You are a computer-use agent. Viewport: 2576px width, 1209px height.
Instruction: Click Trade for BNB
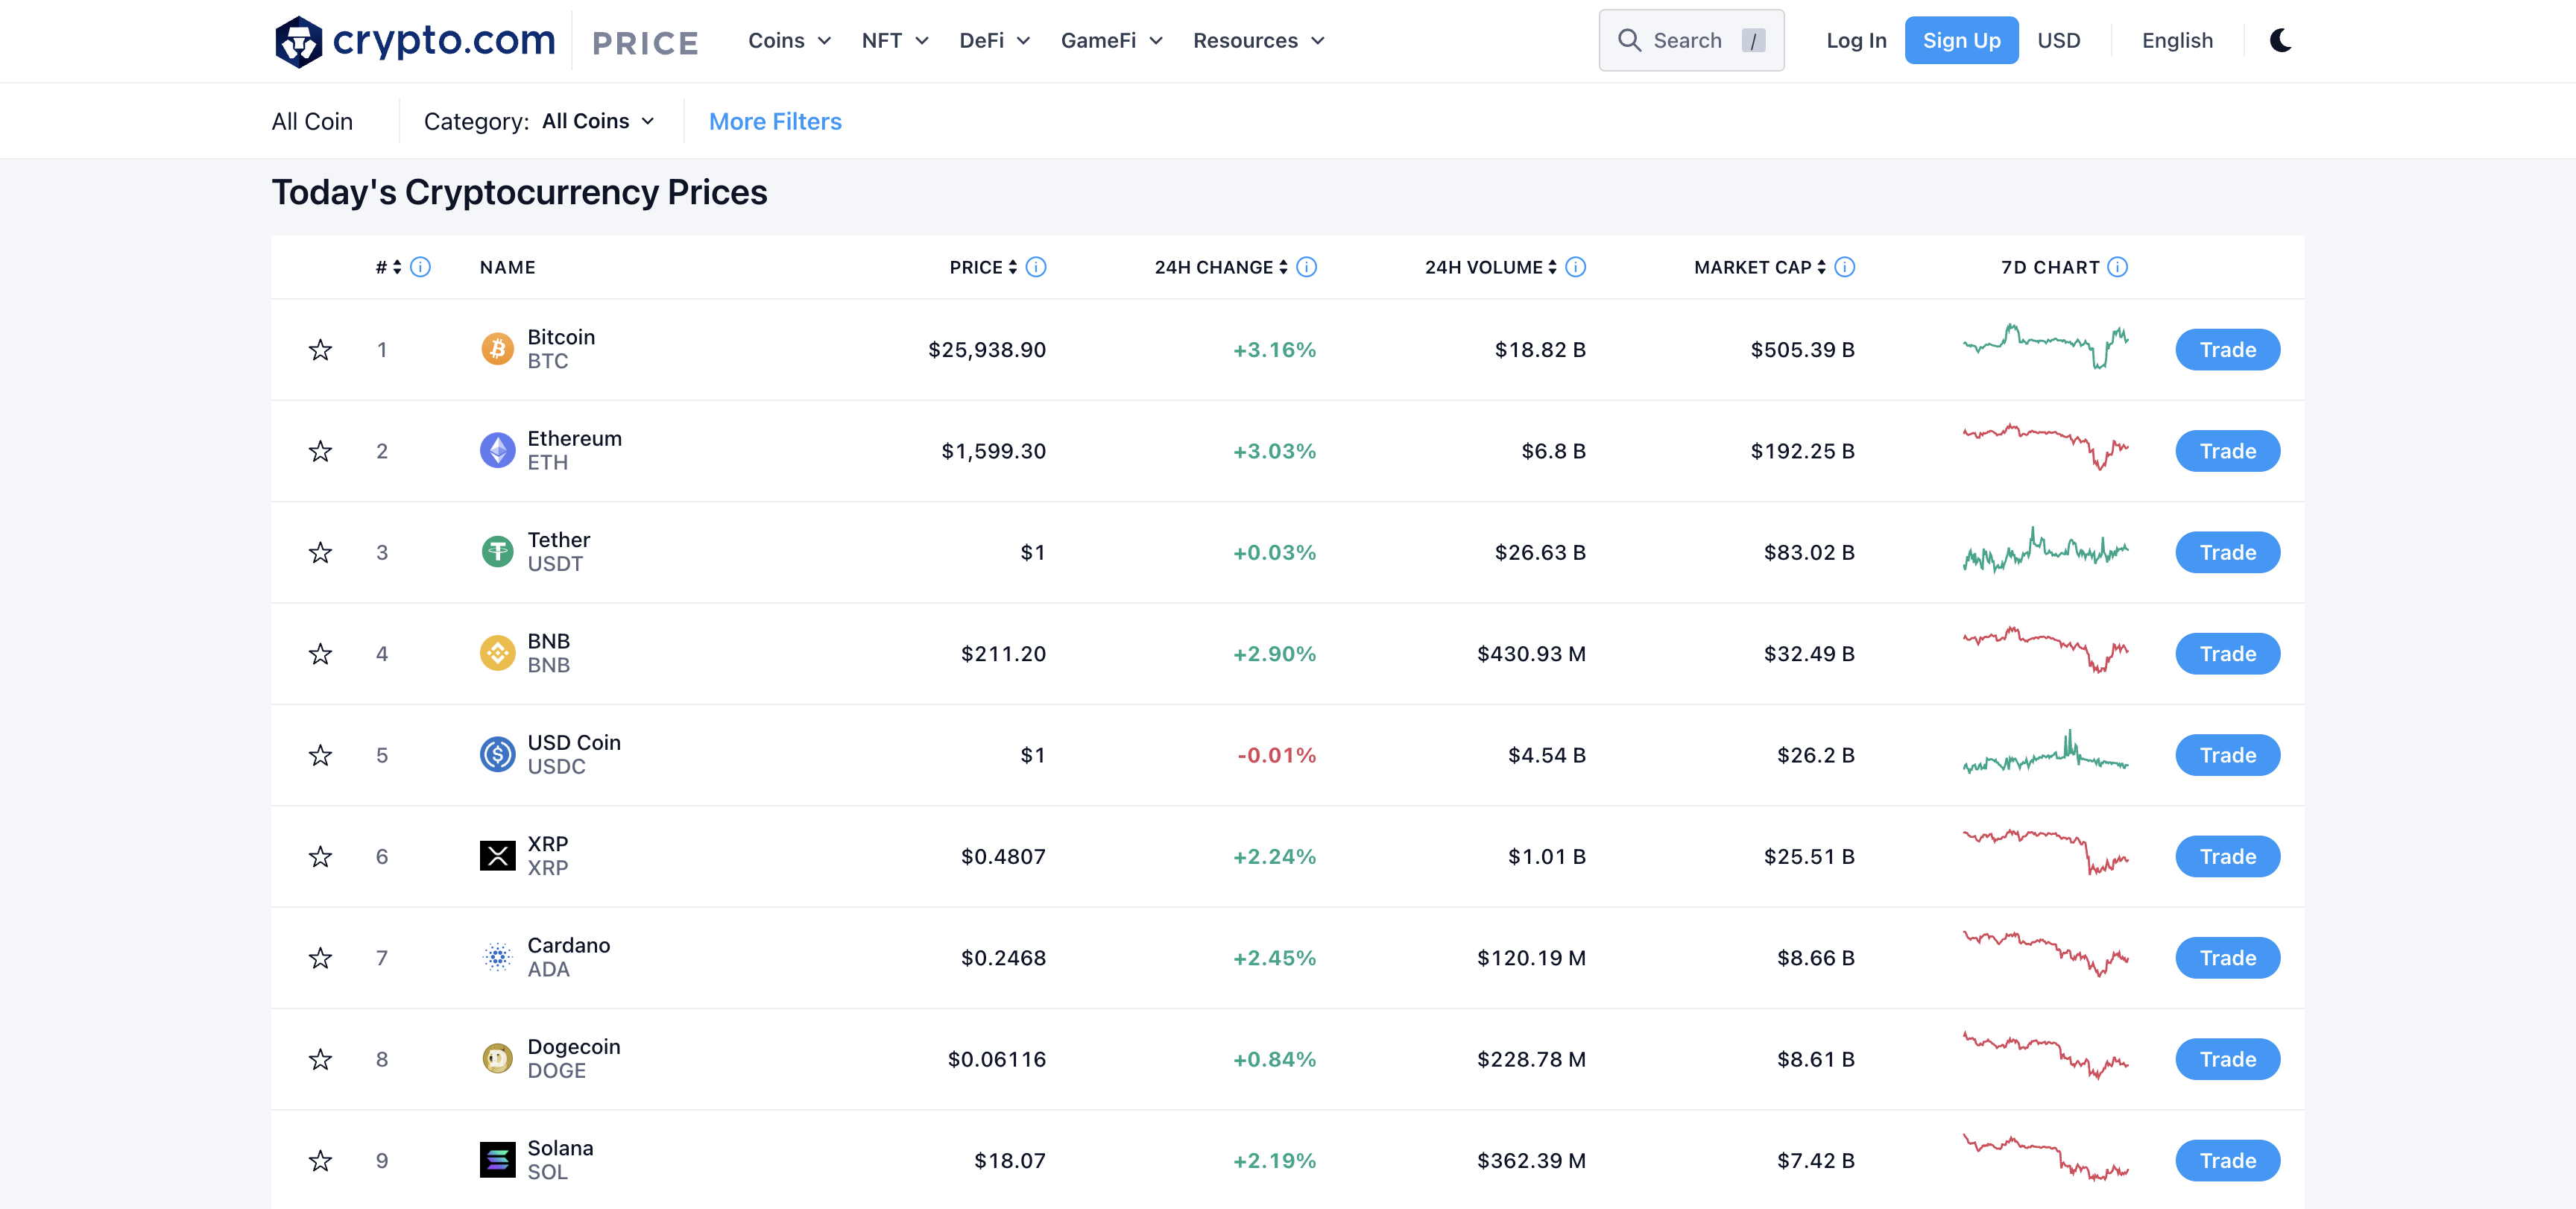click(x=2227, y=654)
